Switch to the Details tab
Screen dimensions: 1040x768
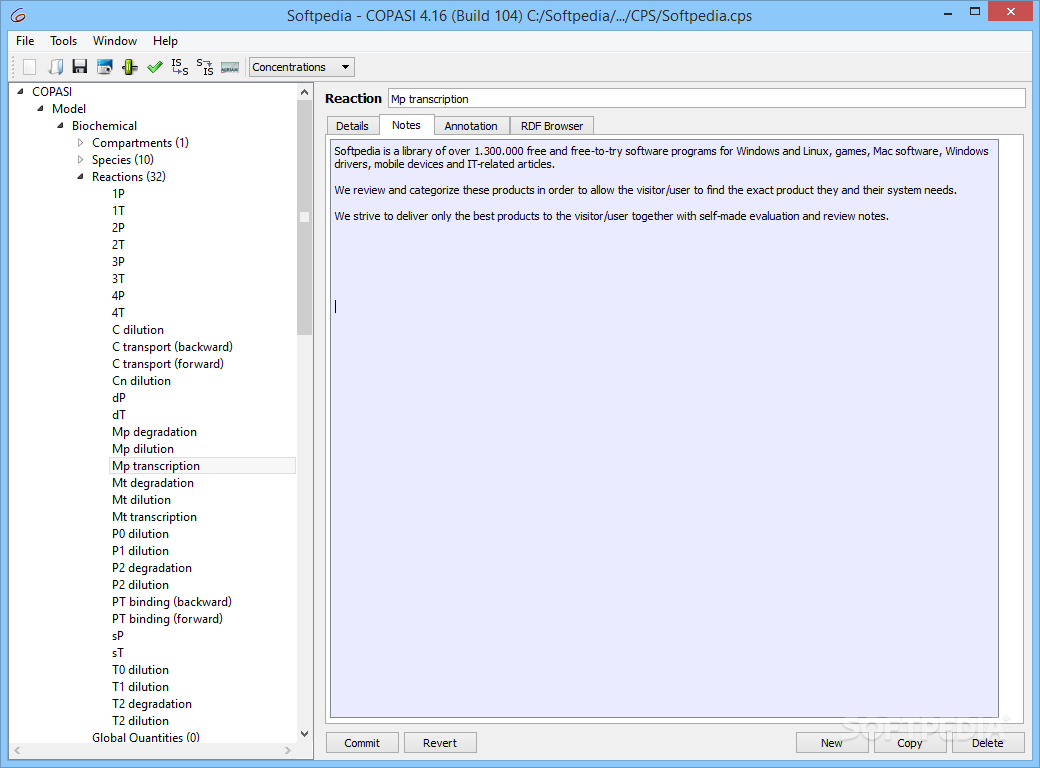point(352,125)
